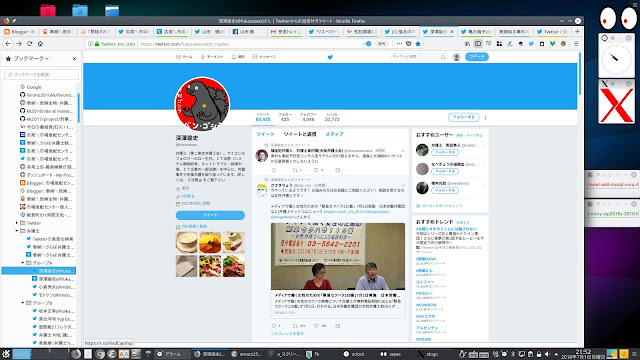The height and width of the screenshot is (360, 640).
Task: Open the profile three-dot more options
Action: (x=485, y=117)
